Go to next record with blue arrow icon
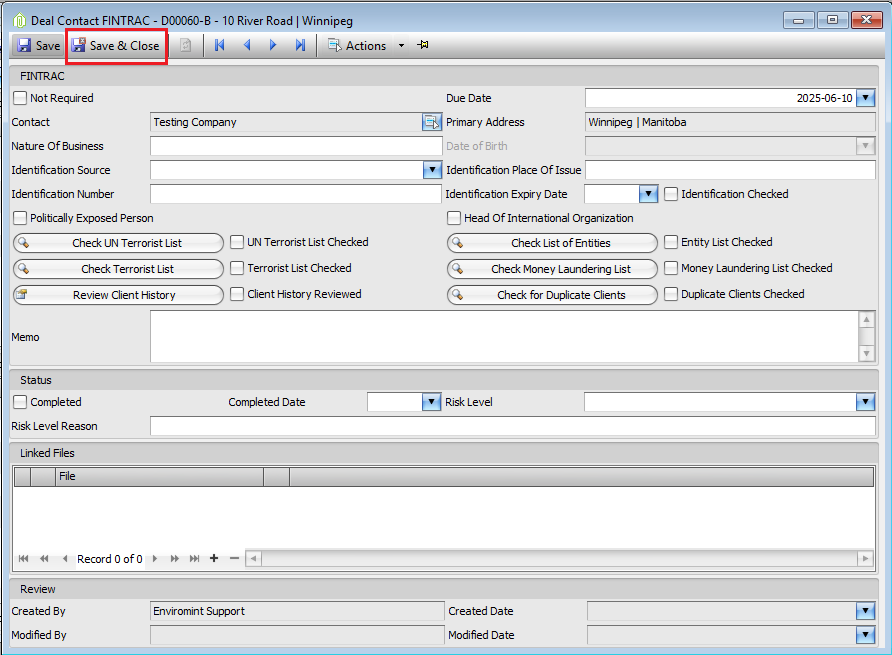 273,45
